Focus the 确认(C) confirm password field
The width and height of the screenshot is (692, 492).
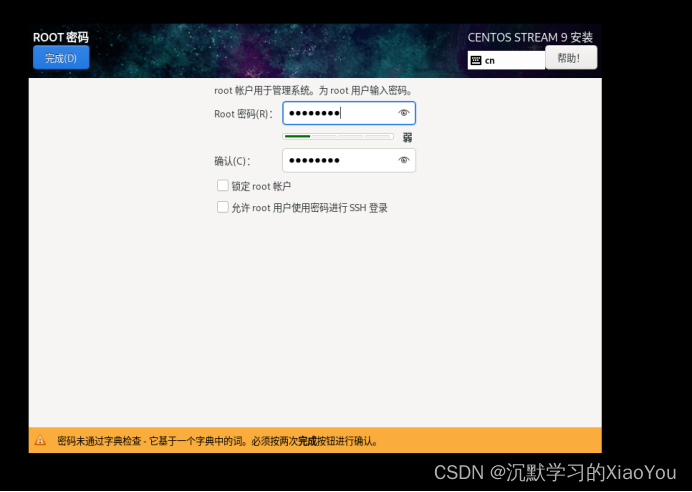pyautogui.click(x=349, y=160)
